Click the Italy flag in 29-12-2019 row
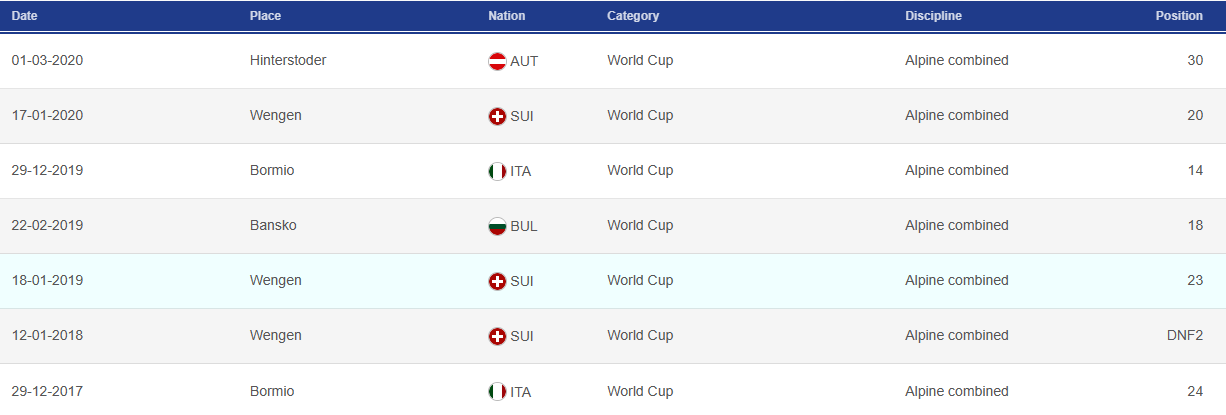 pos(497,171)
